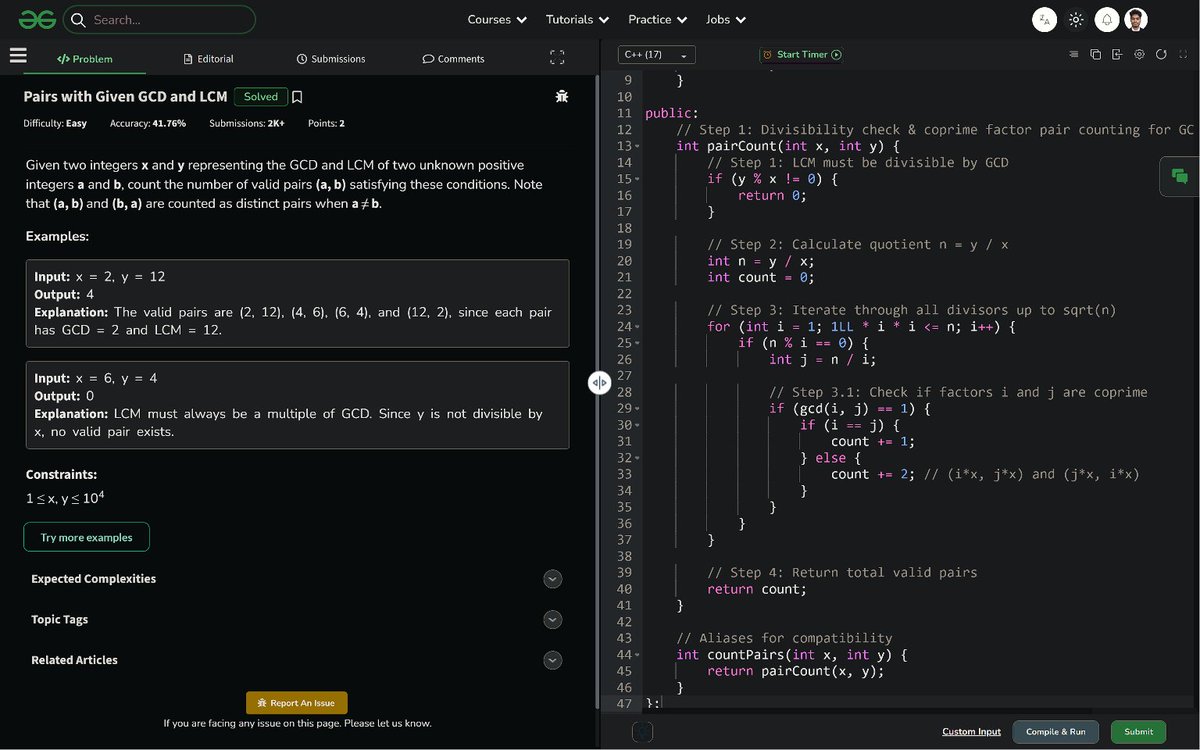
Task: Select the Problem tab
Action: point(85,59)
